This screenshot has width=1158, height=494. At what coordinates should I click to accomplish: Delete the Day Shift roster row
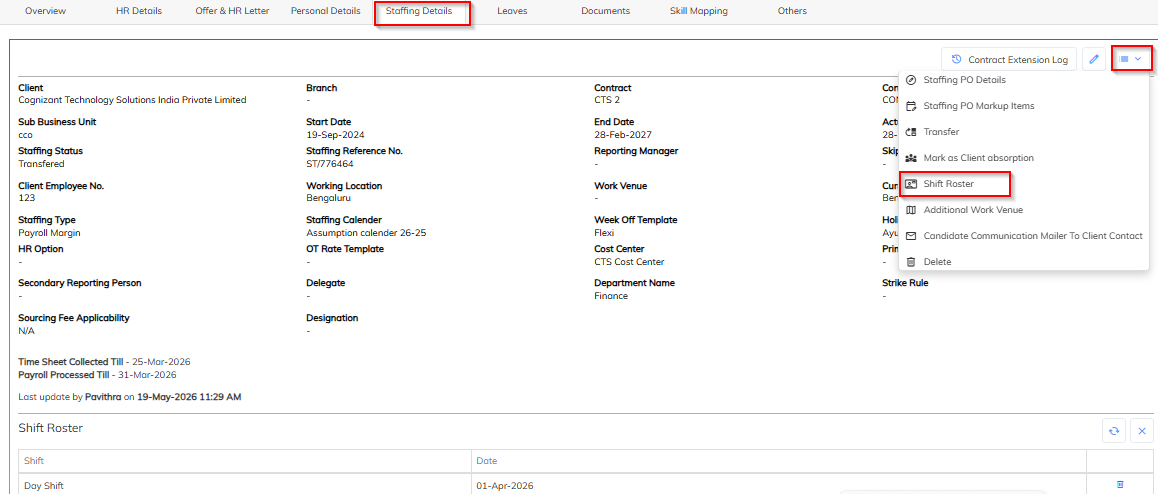point(1120,484)
